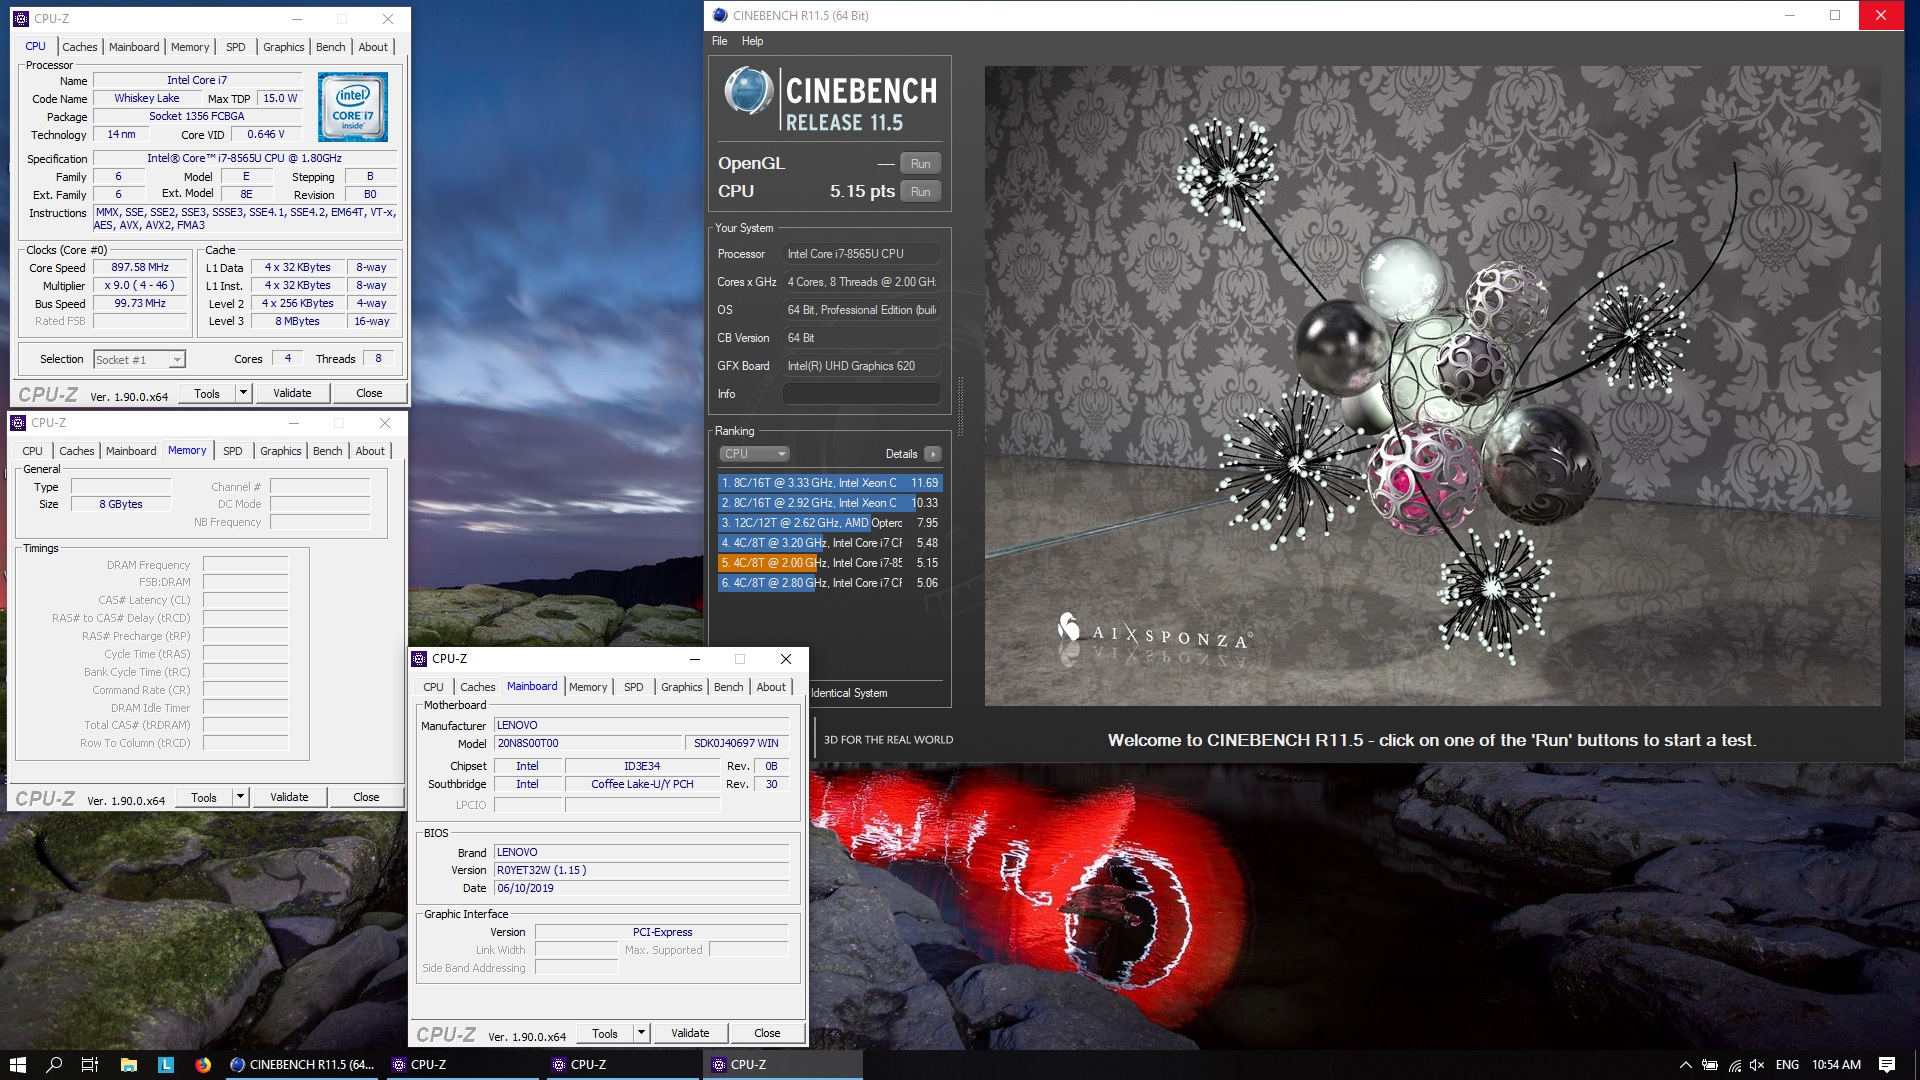Select ranking row 6 Intel Core i7 5.06
This screenshot has width=1920, height=1080.
[830, 583]
